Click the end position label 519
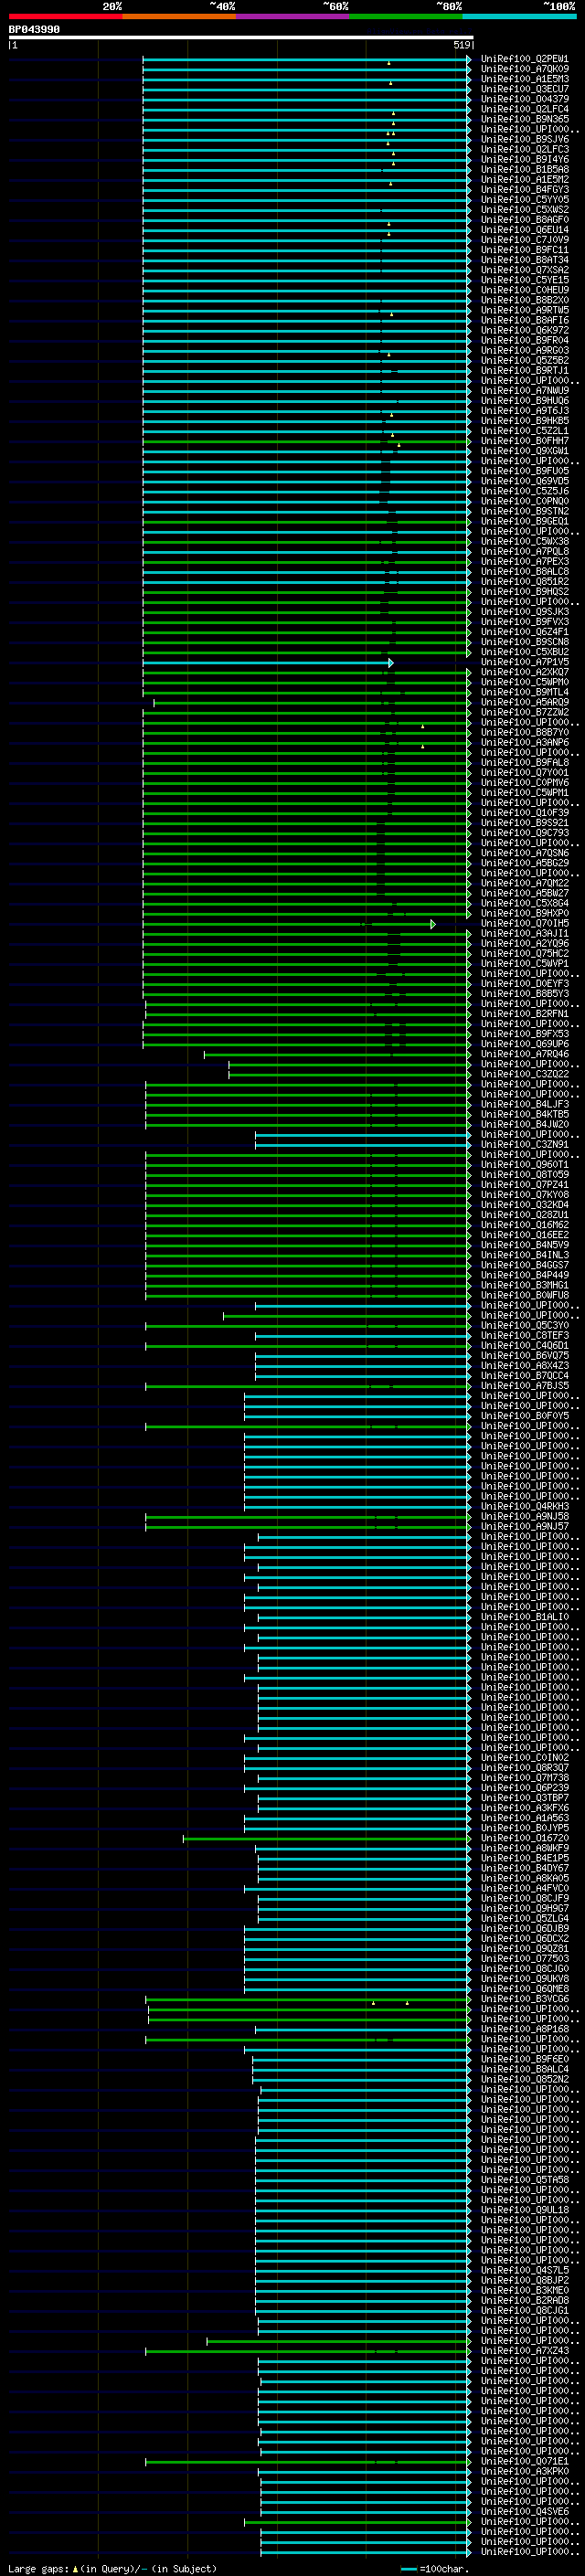This screenshot has height=2576, width=585. pos(461,45)
